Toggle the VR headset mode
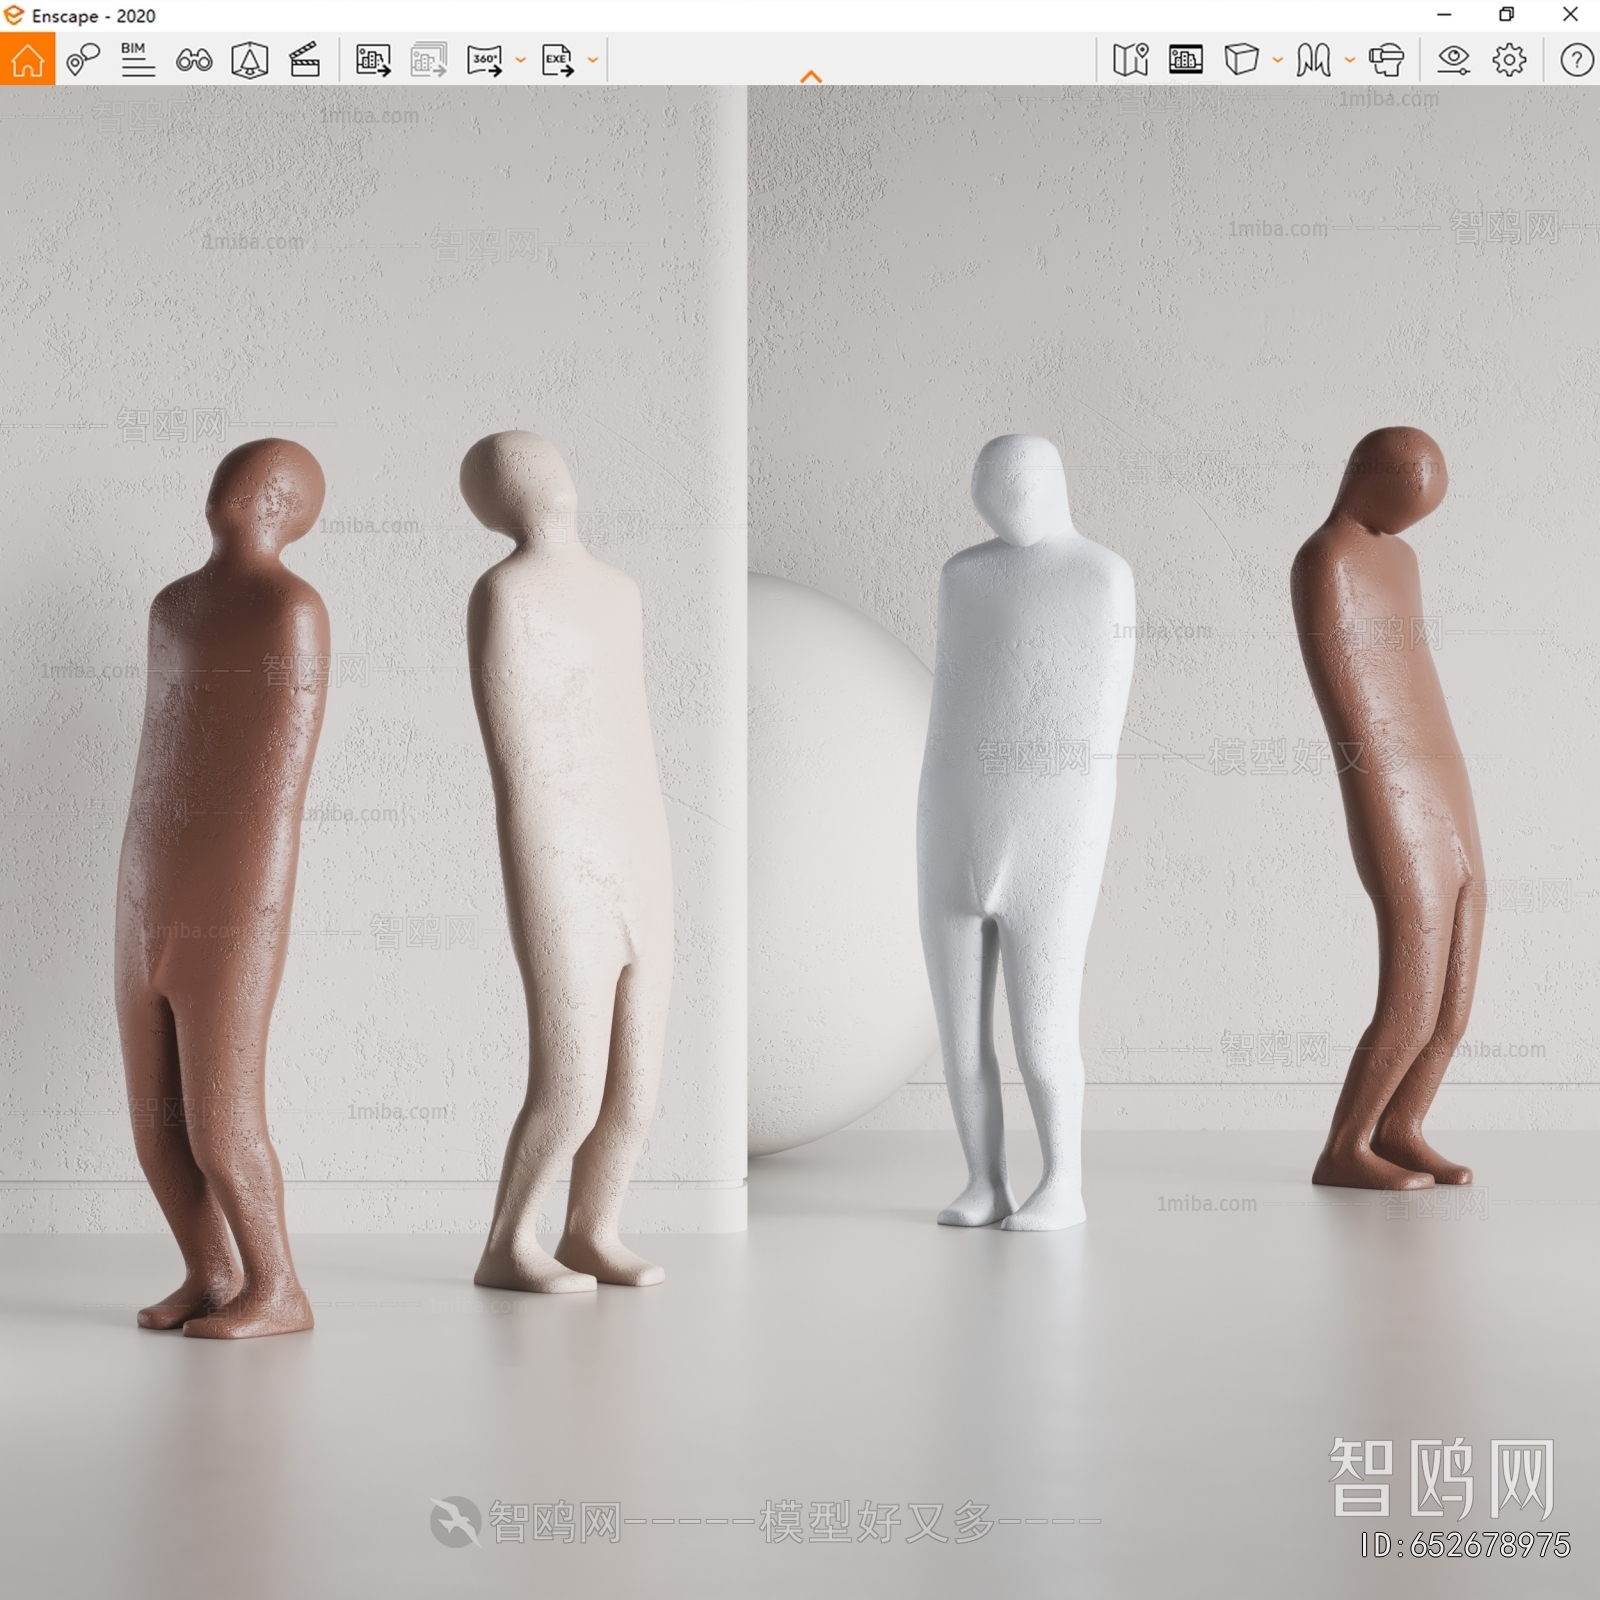This screenshot has height=1600, width=1600. point(1386,60)
